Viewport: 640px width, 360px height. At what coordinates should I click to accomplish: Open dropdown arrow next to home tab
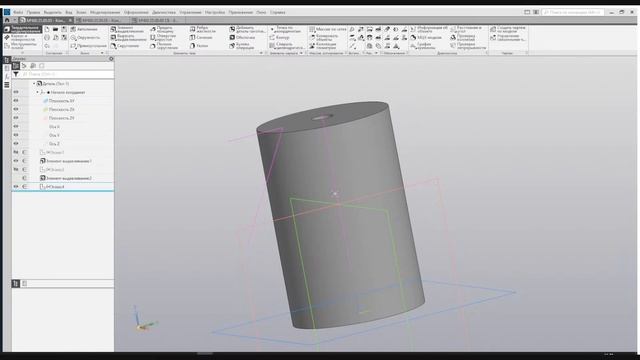tap(15, 20)
